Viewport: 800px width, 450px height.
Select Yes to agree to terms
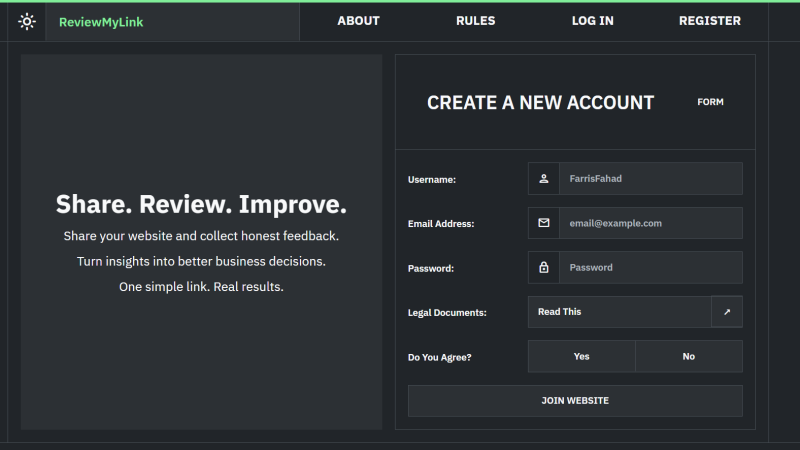(581, 356)
